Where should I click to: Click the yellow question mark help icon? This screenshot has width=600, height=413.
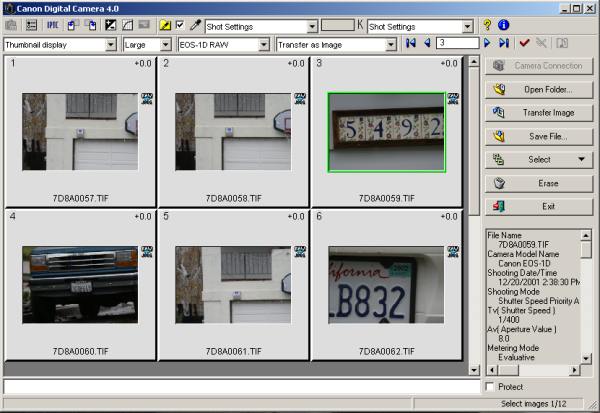(x=487, y=25)
